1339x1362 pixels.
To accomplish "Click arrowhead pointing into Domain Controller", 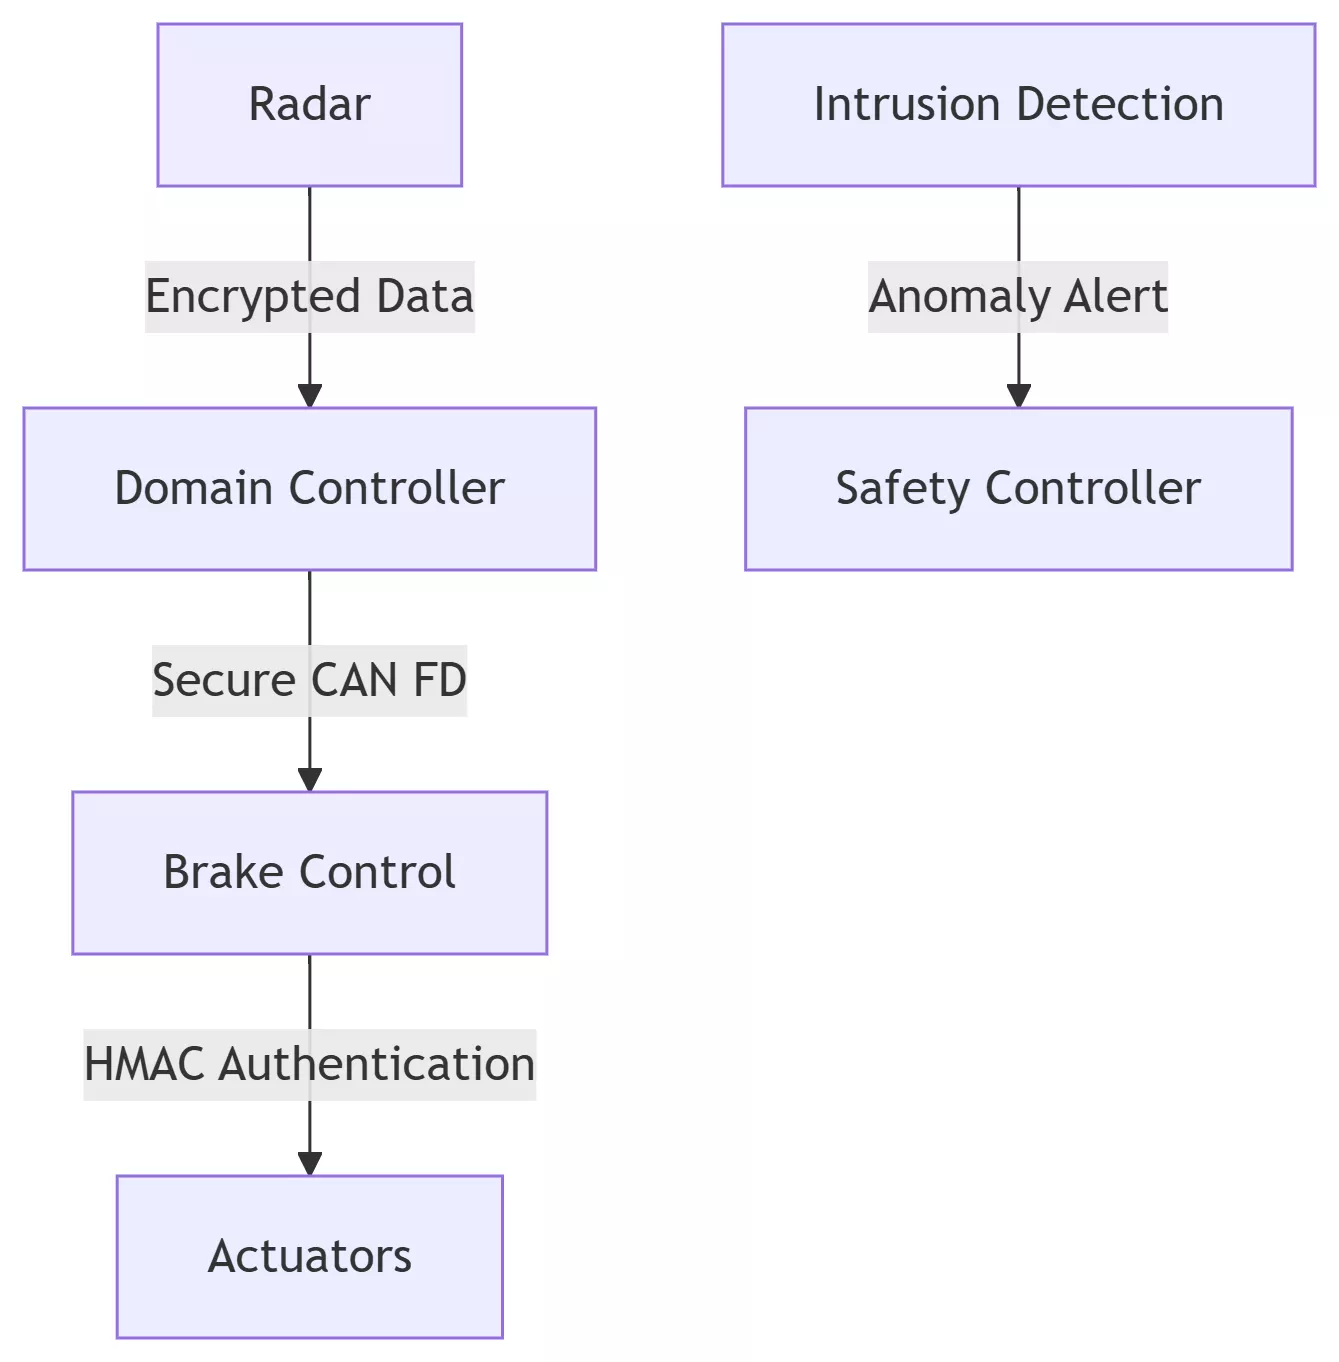I will [310, 396].
